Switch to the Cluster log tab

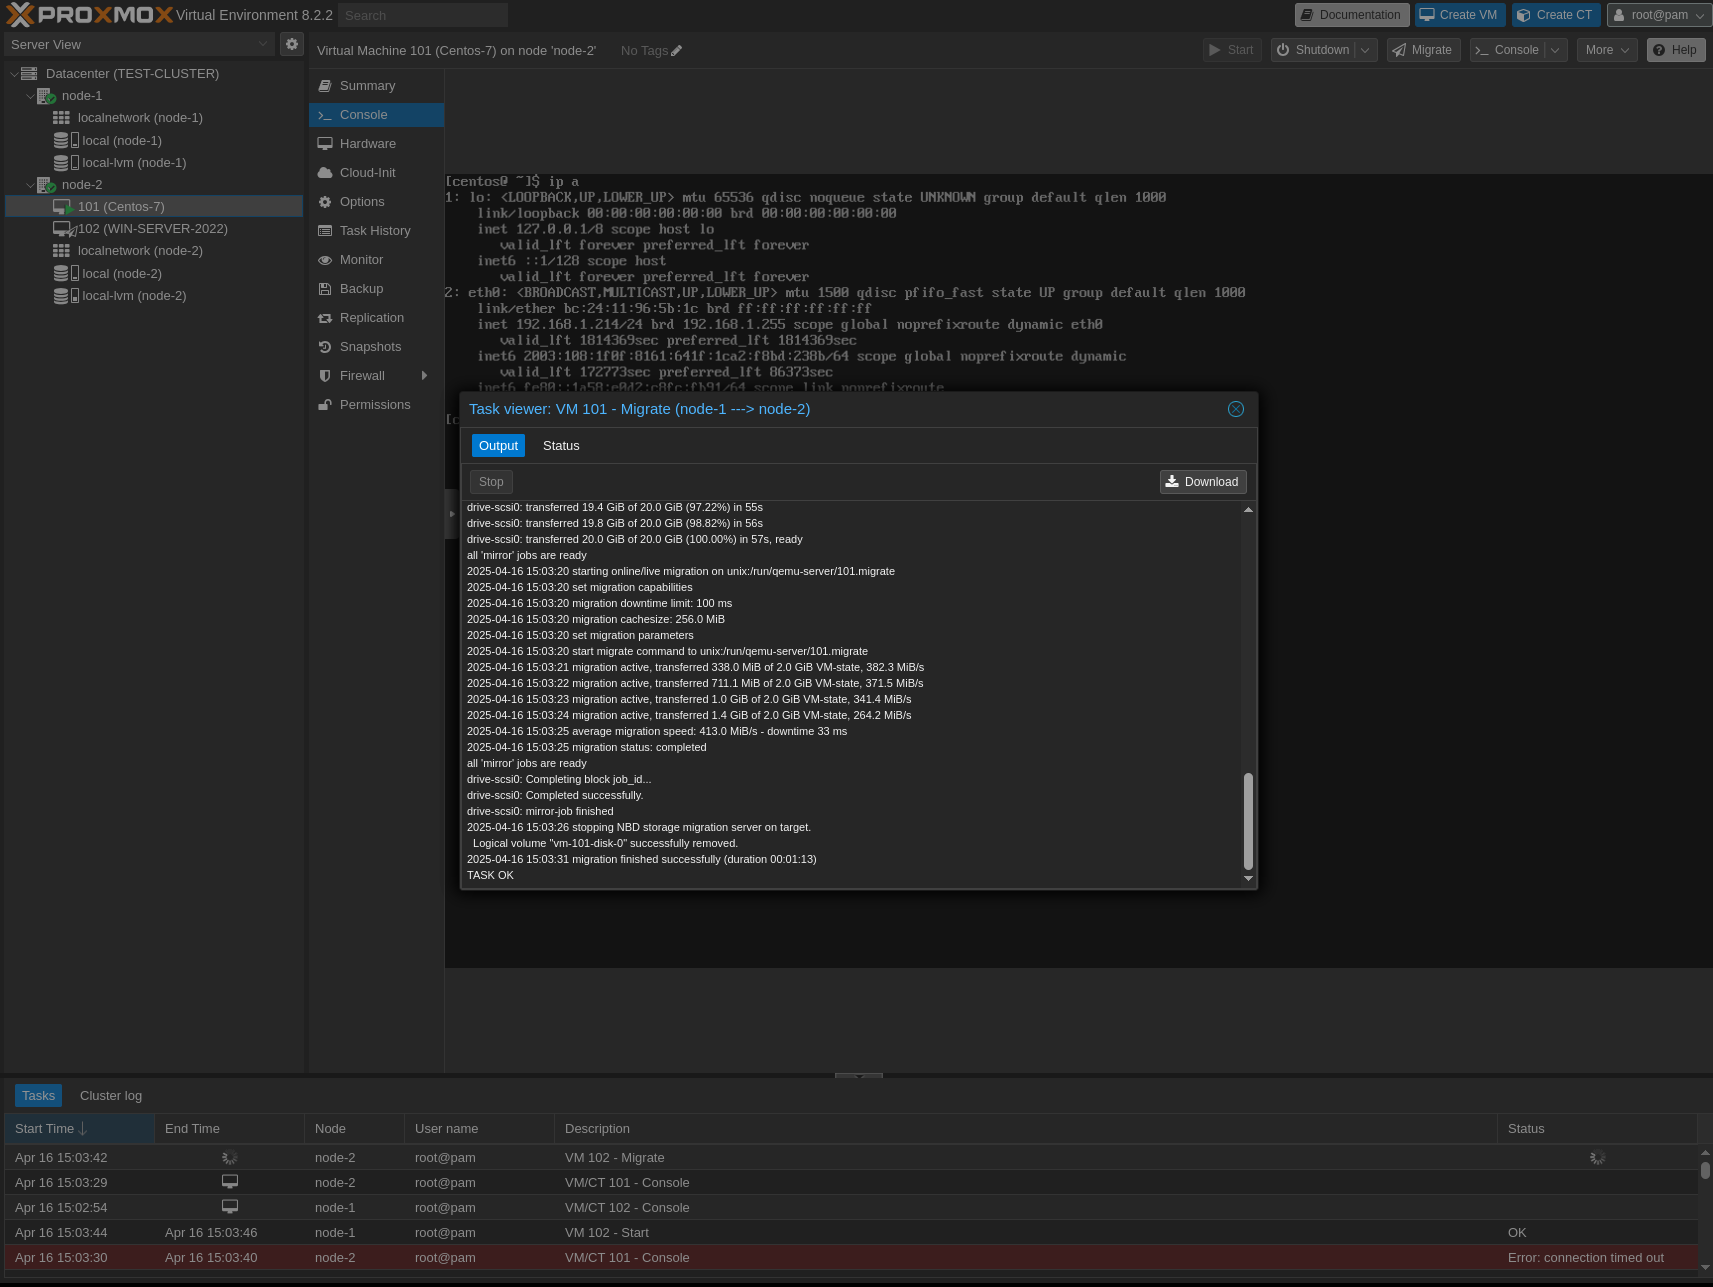tap(110, 1095)
